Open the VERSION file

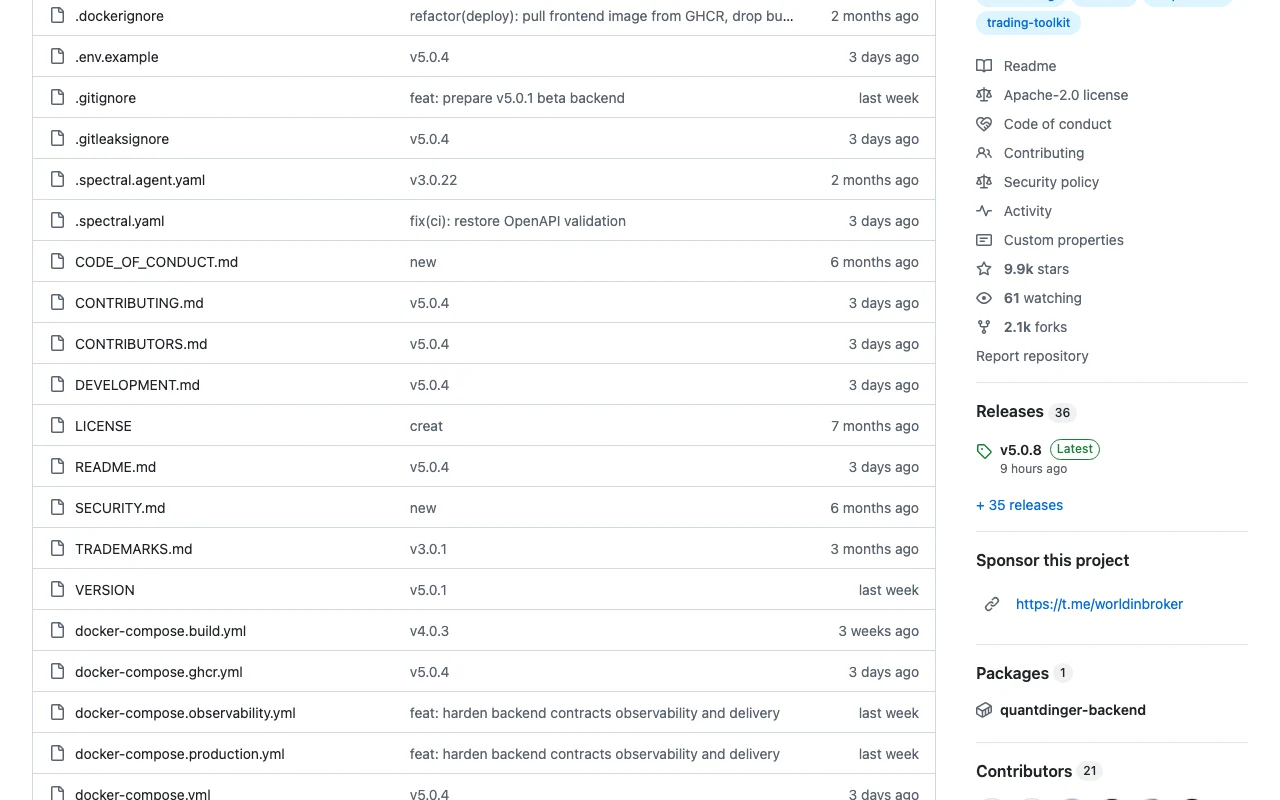tap(105, 590)
